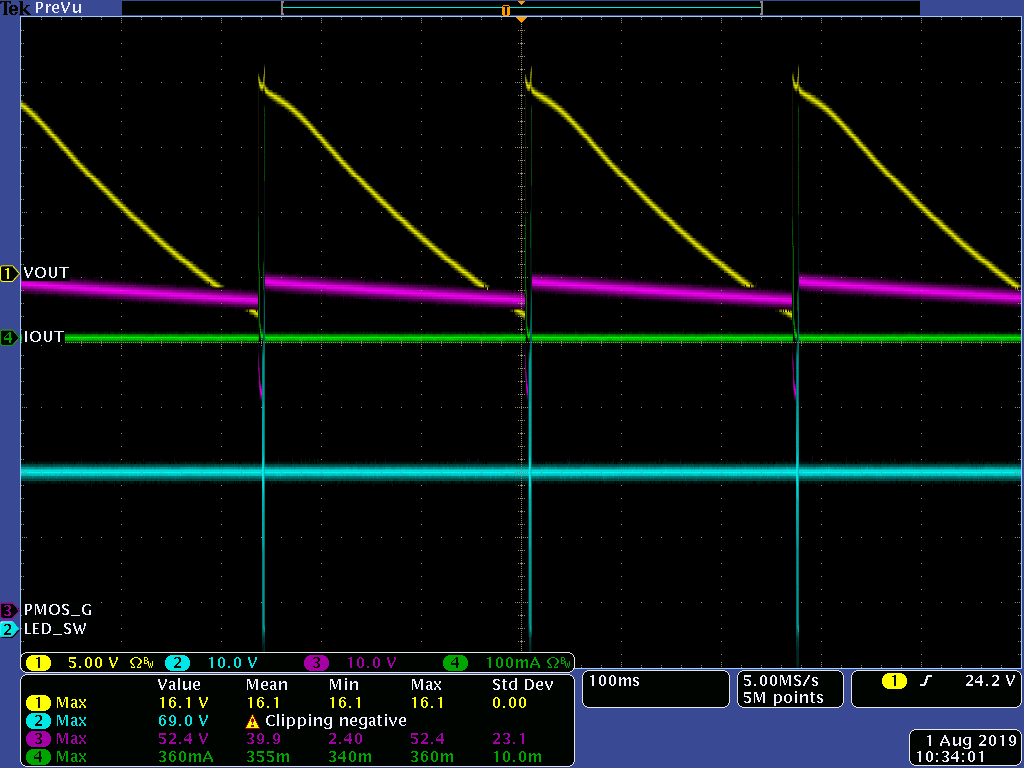Click the Clipping negative warning text
Viewport: 1024px width, 768px height.
coord(336,721)
